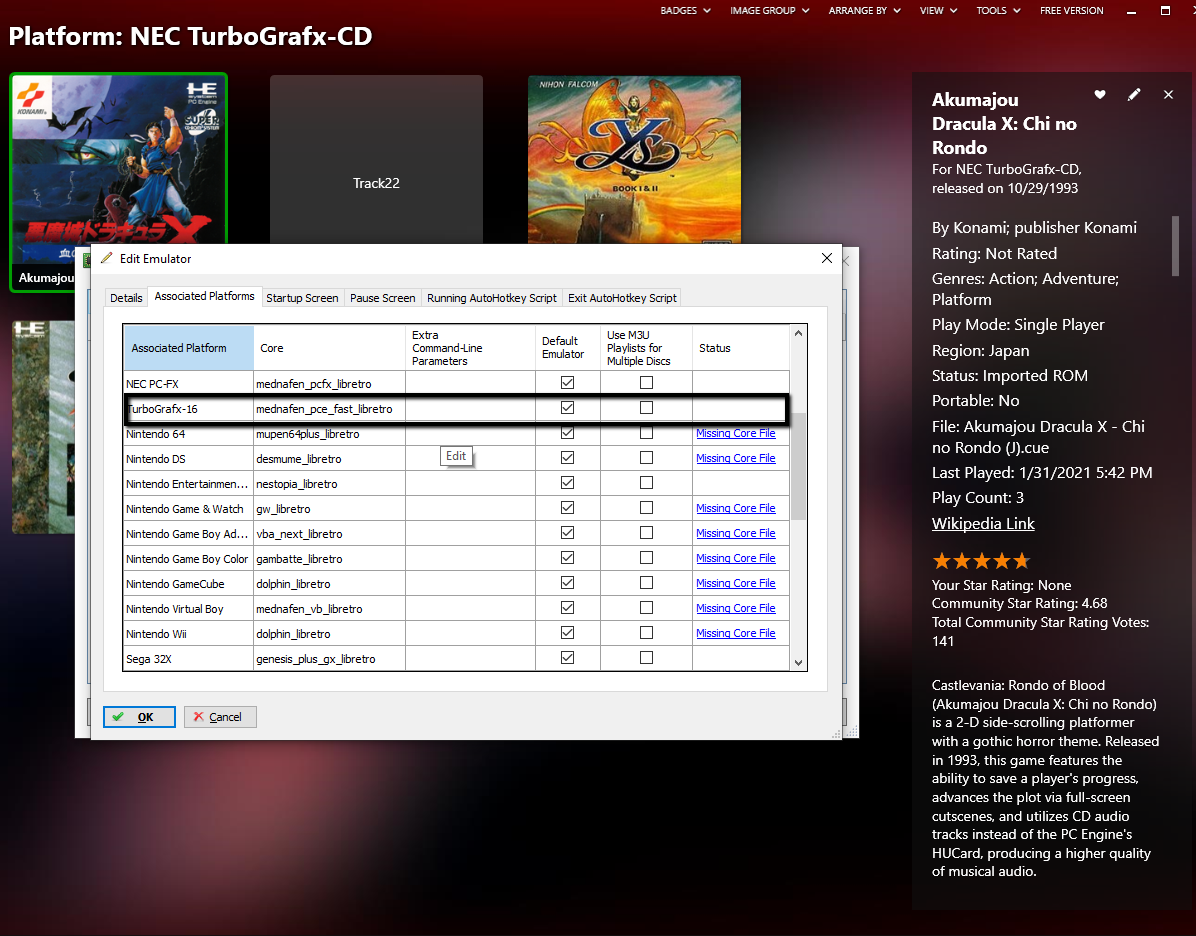This screenshot has height=936, width=1196.
Task: Select the Nintendo Virtual Boy platform cell
Action: pos(188,609)
